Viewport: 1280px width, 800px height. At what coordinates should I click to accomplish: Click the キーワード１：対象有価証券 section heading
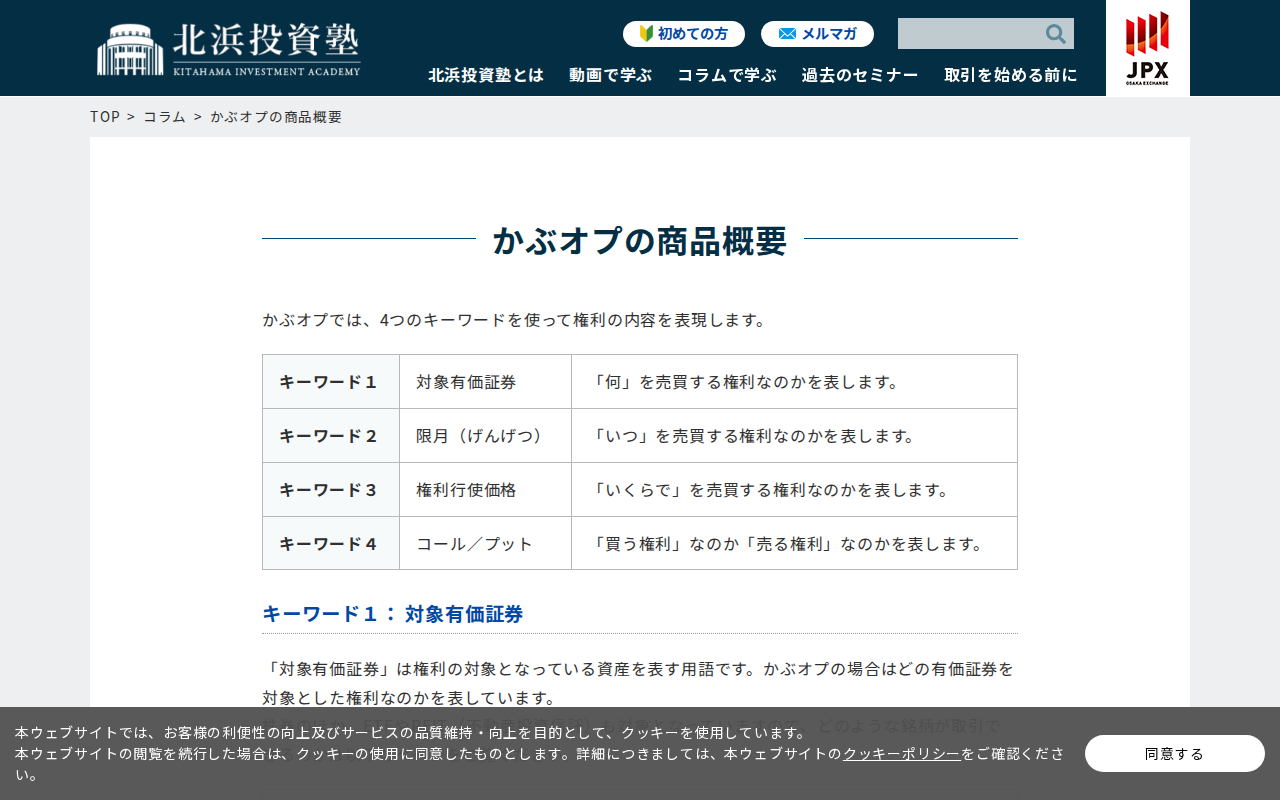pyautogui.click(x=393, y=614)
